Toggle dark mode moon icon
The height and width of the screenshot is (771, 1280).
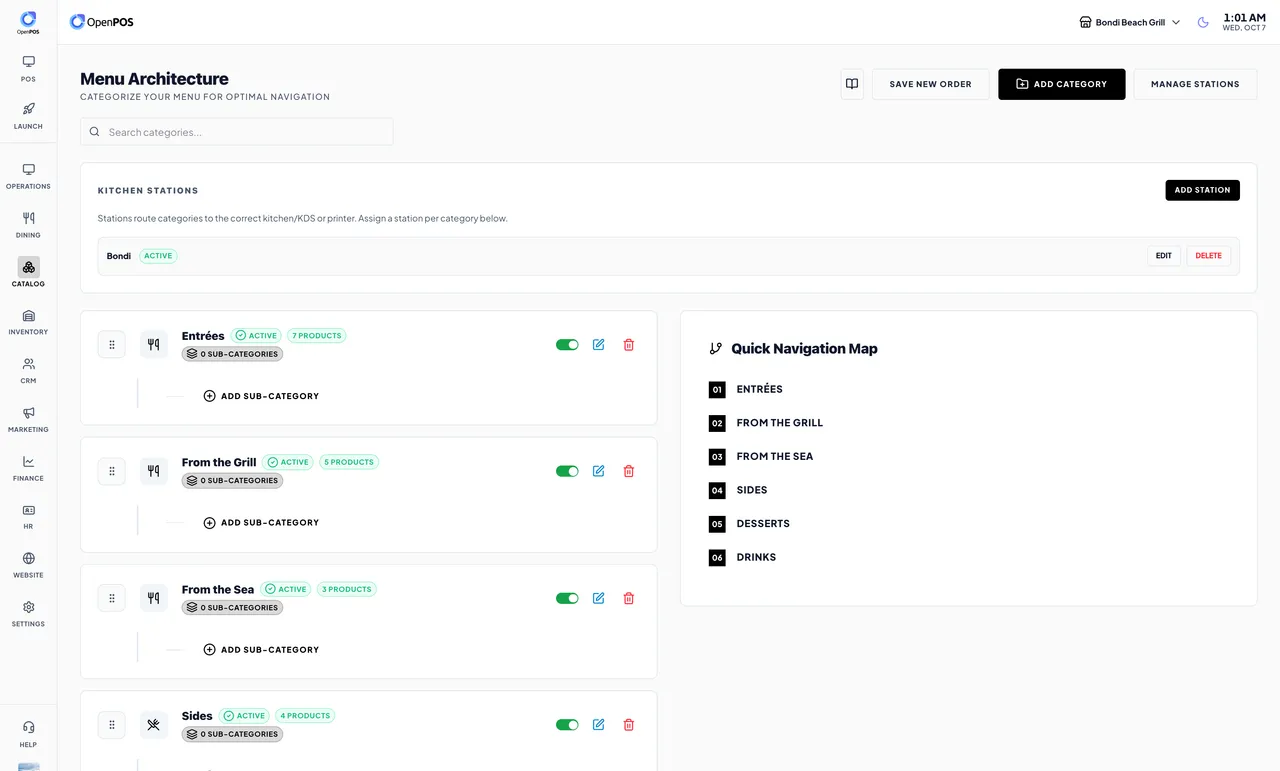(x=1203, y=22)
